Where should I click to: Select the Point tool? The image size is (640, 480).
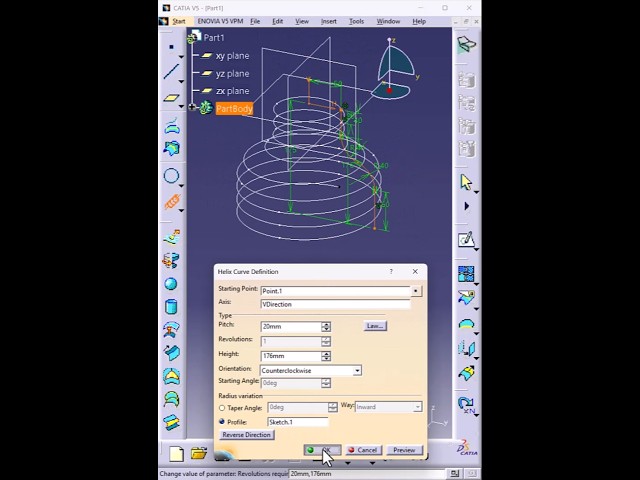[171, 47]
